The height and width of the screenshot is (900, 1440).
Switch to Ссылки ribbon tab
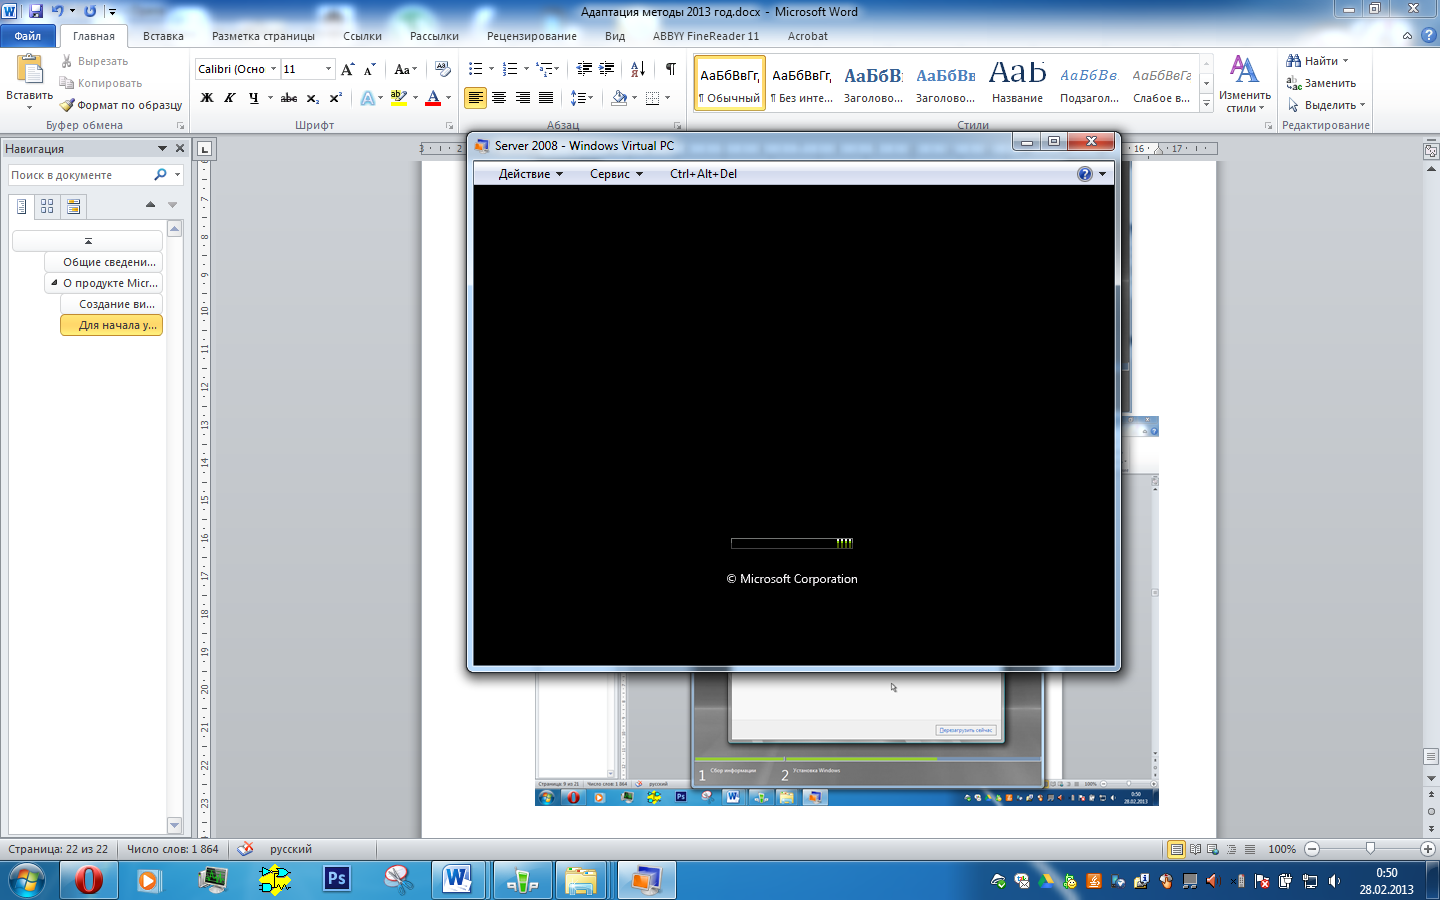click(x=362, y=36)
